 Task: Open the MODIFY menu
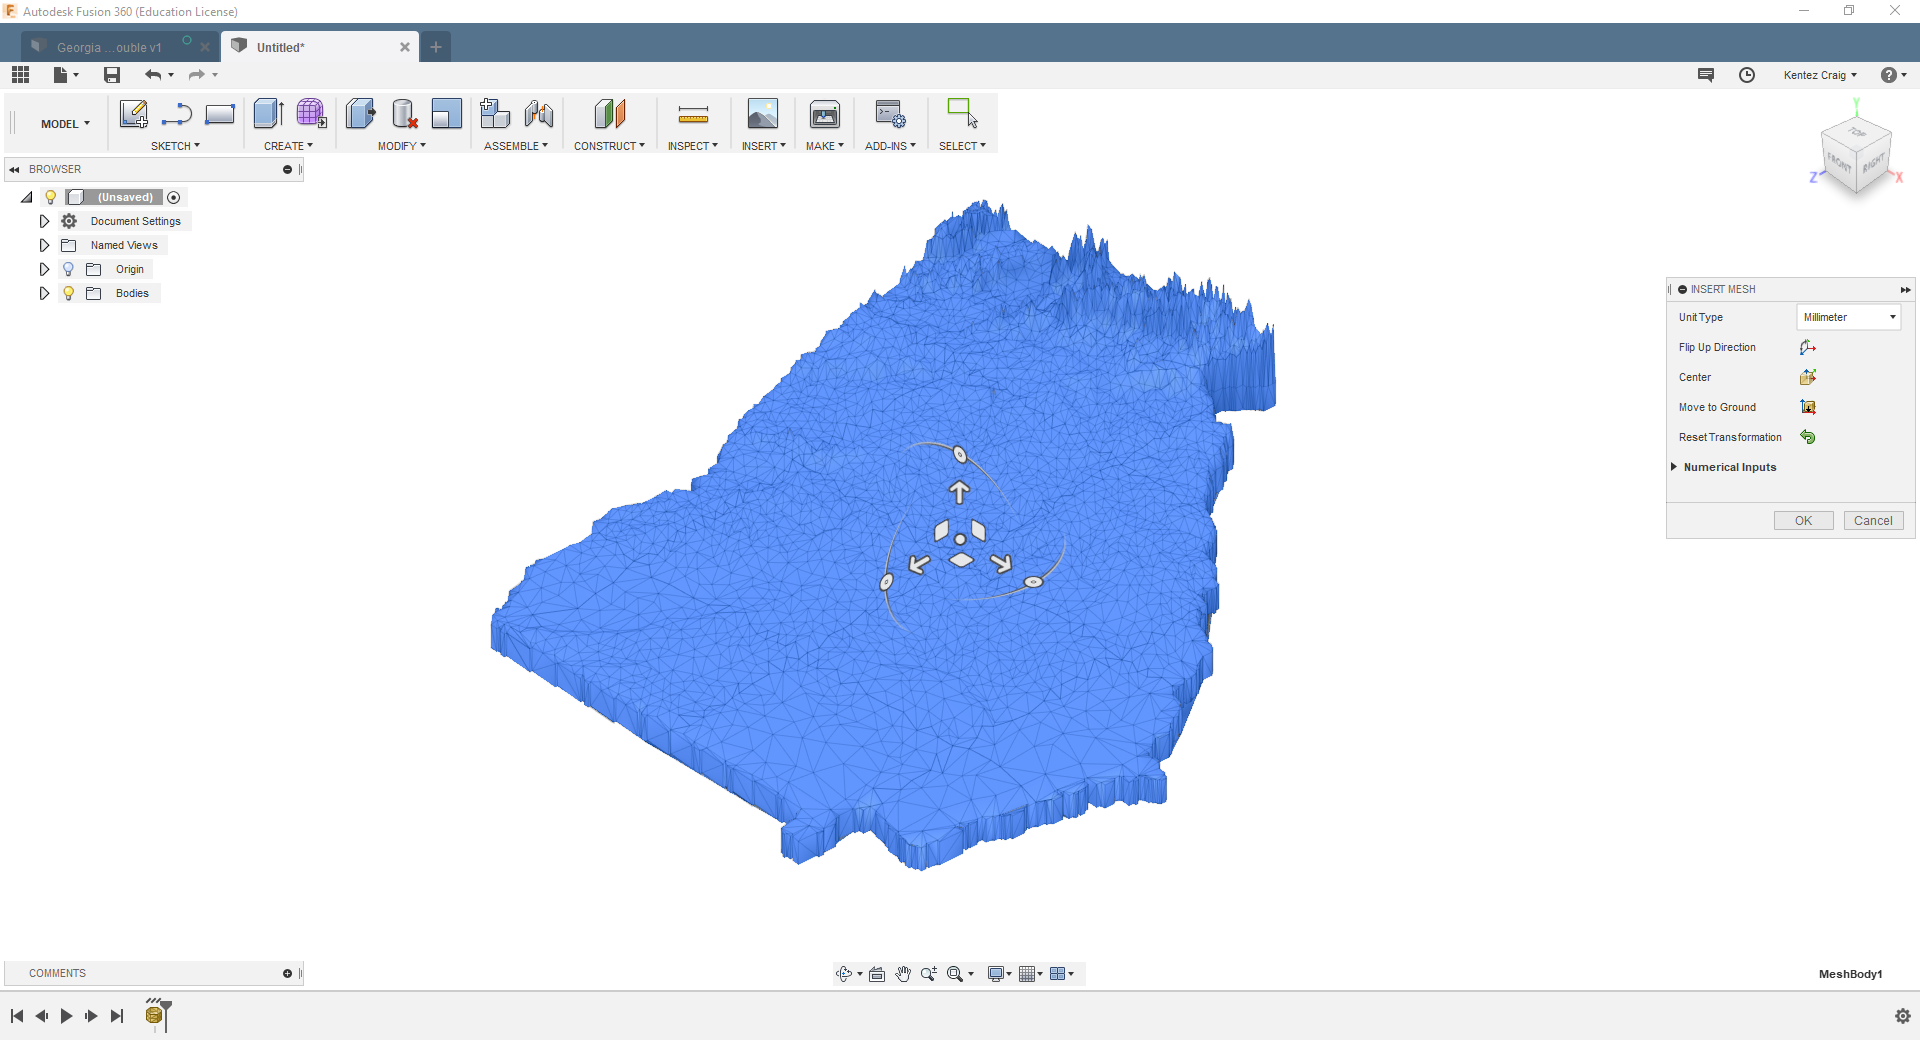[401, 146]
